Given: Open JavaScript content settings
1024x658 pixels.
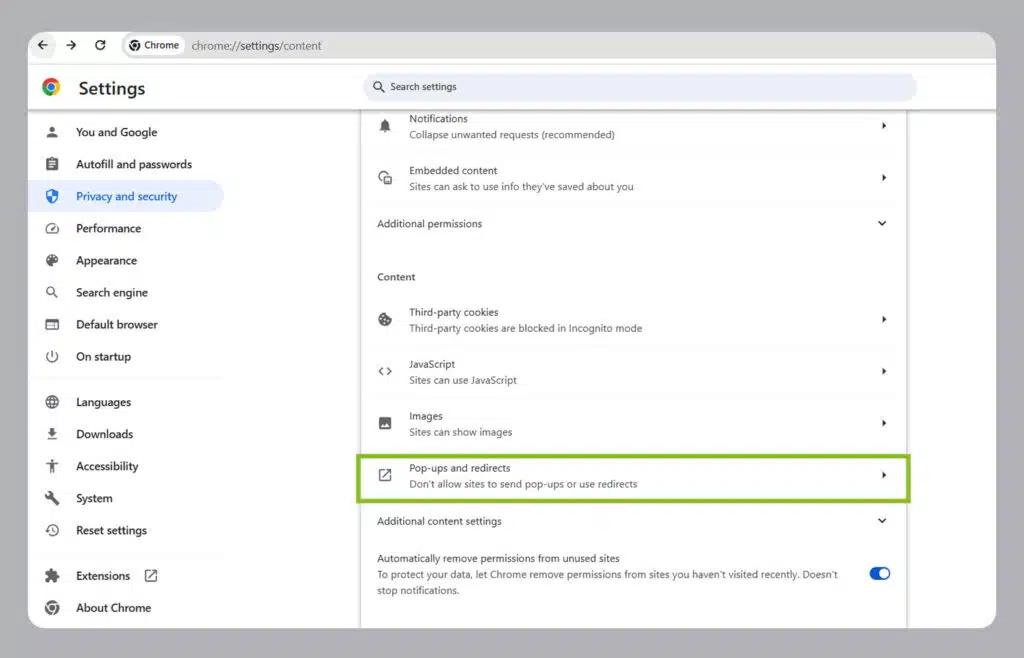Looking at the screenshot, I should 633,372.
